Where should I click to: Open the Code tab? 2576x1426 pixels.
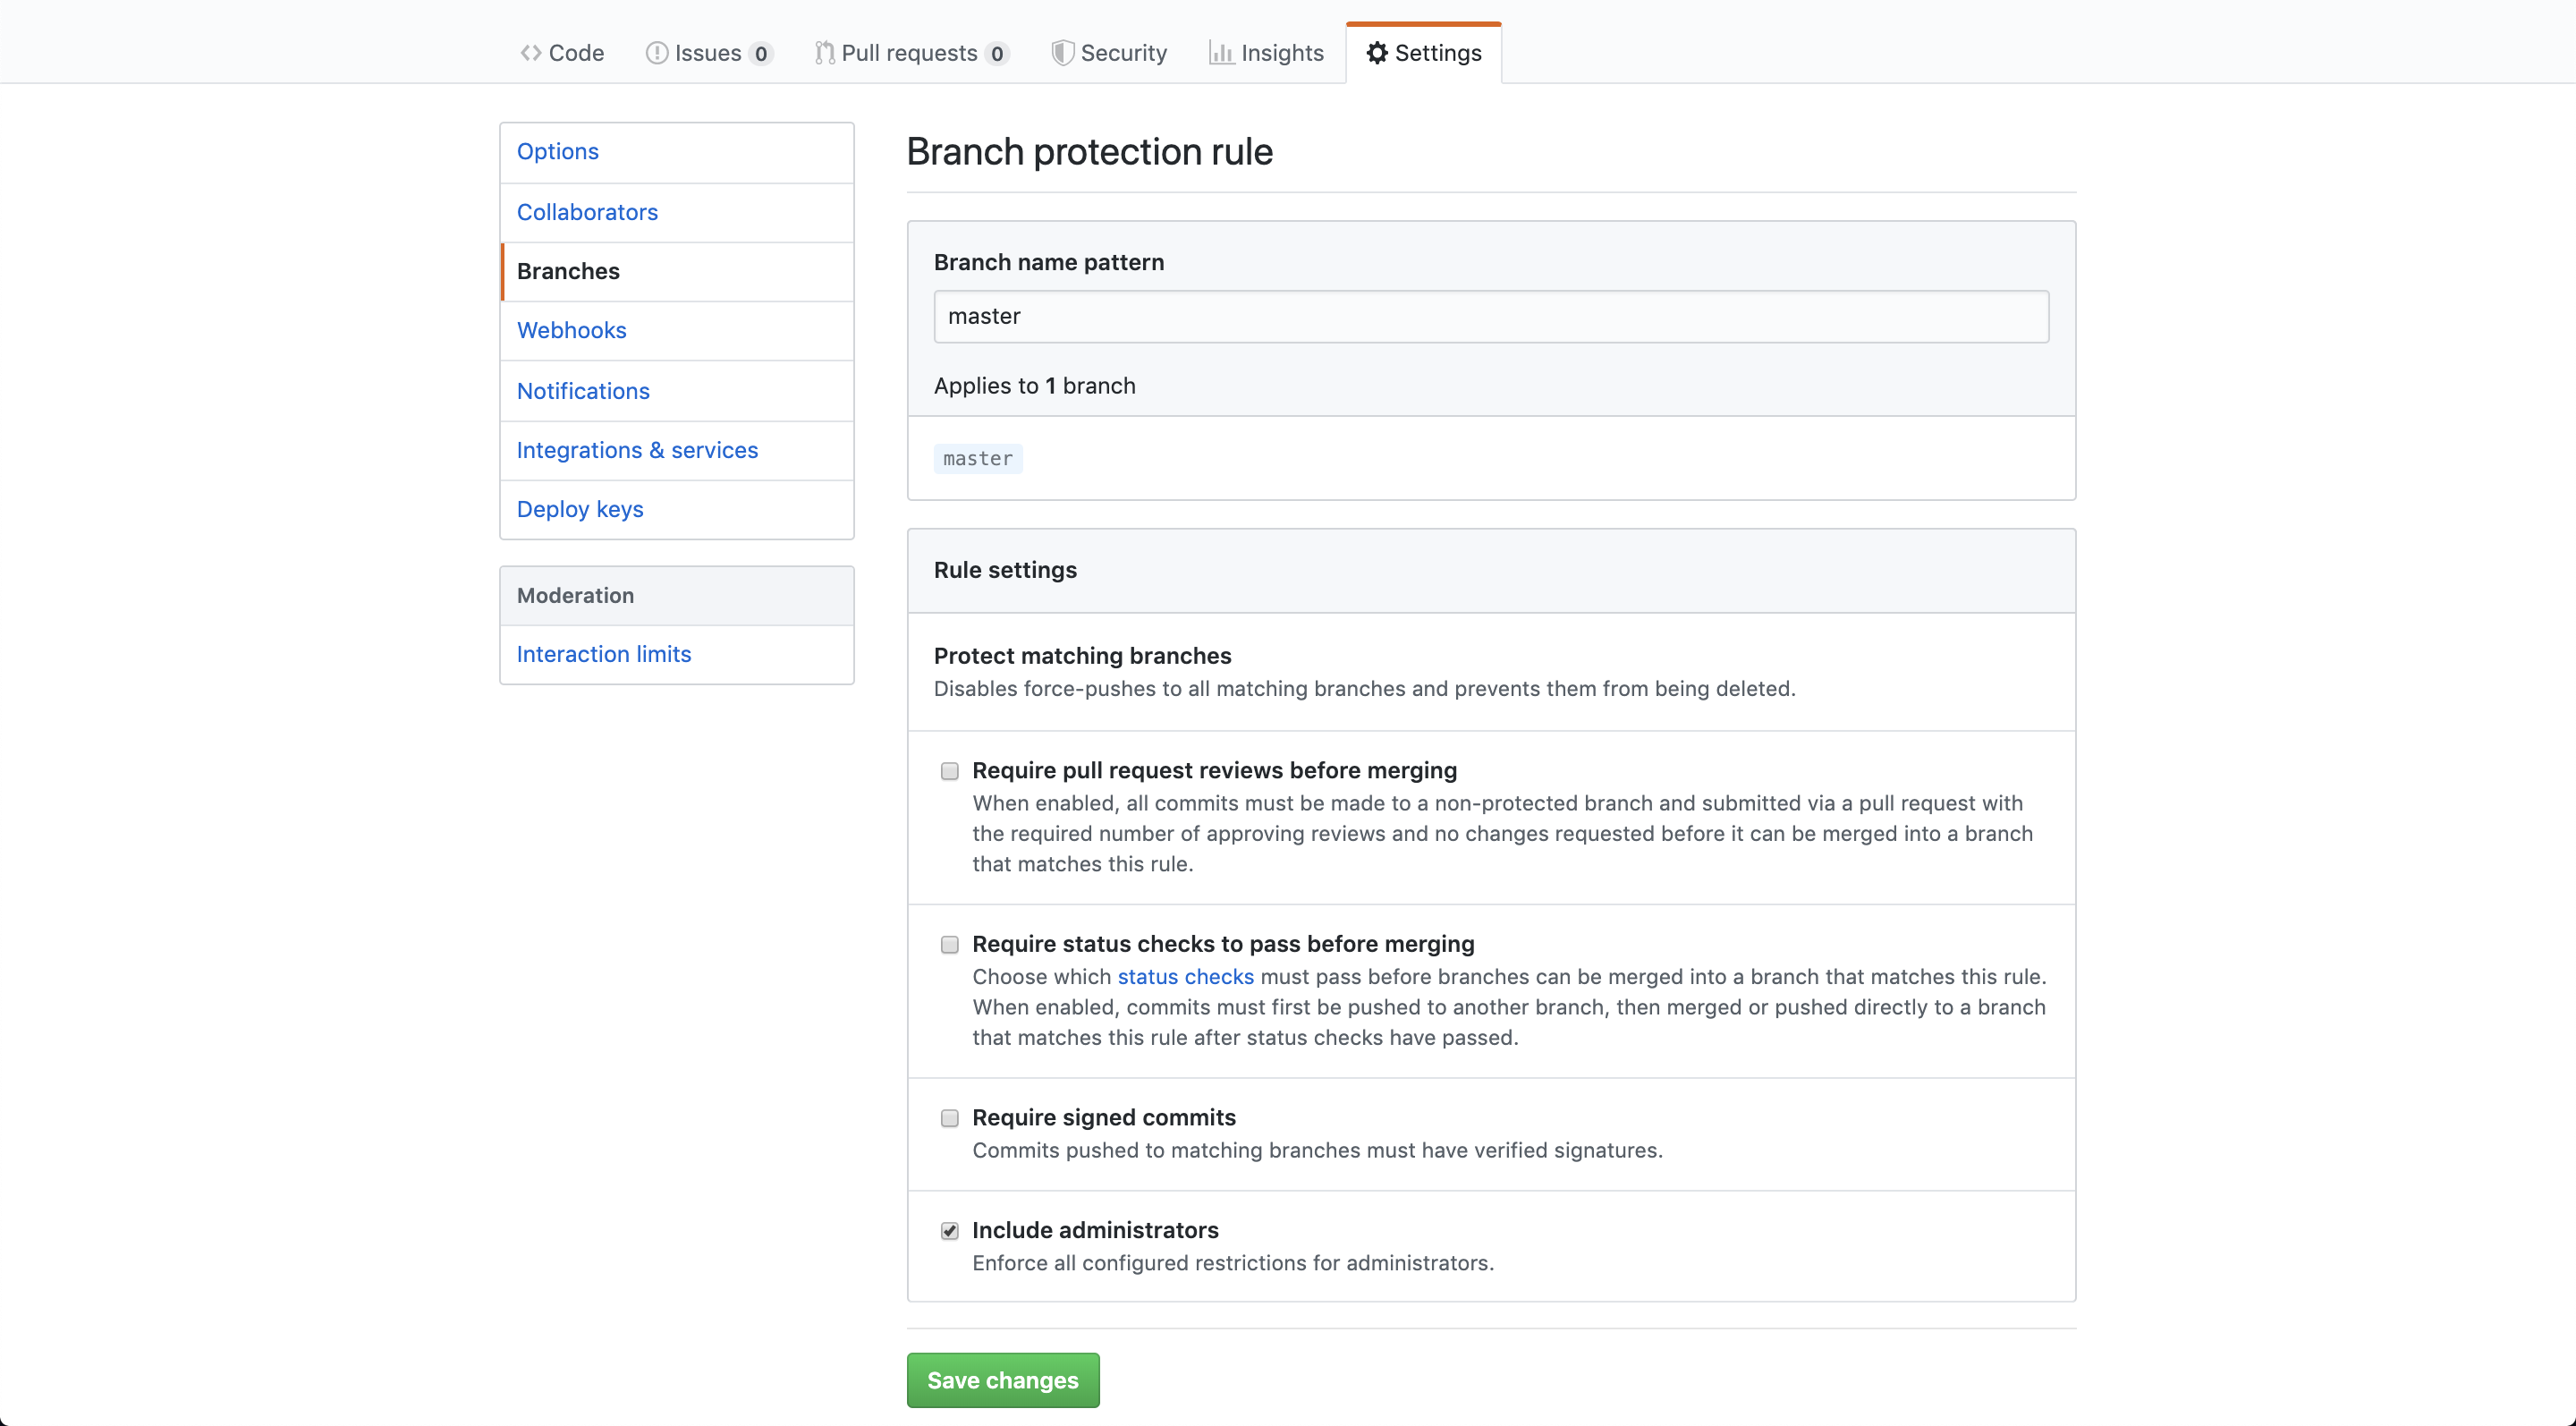(562, 53)
